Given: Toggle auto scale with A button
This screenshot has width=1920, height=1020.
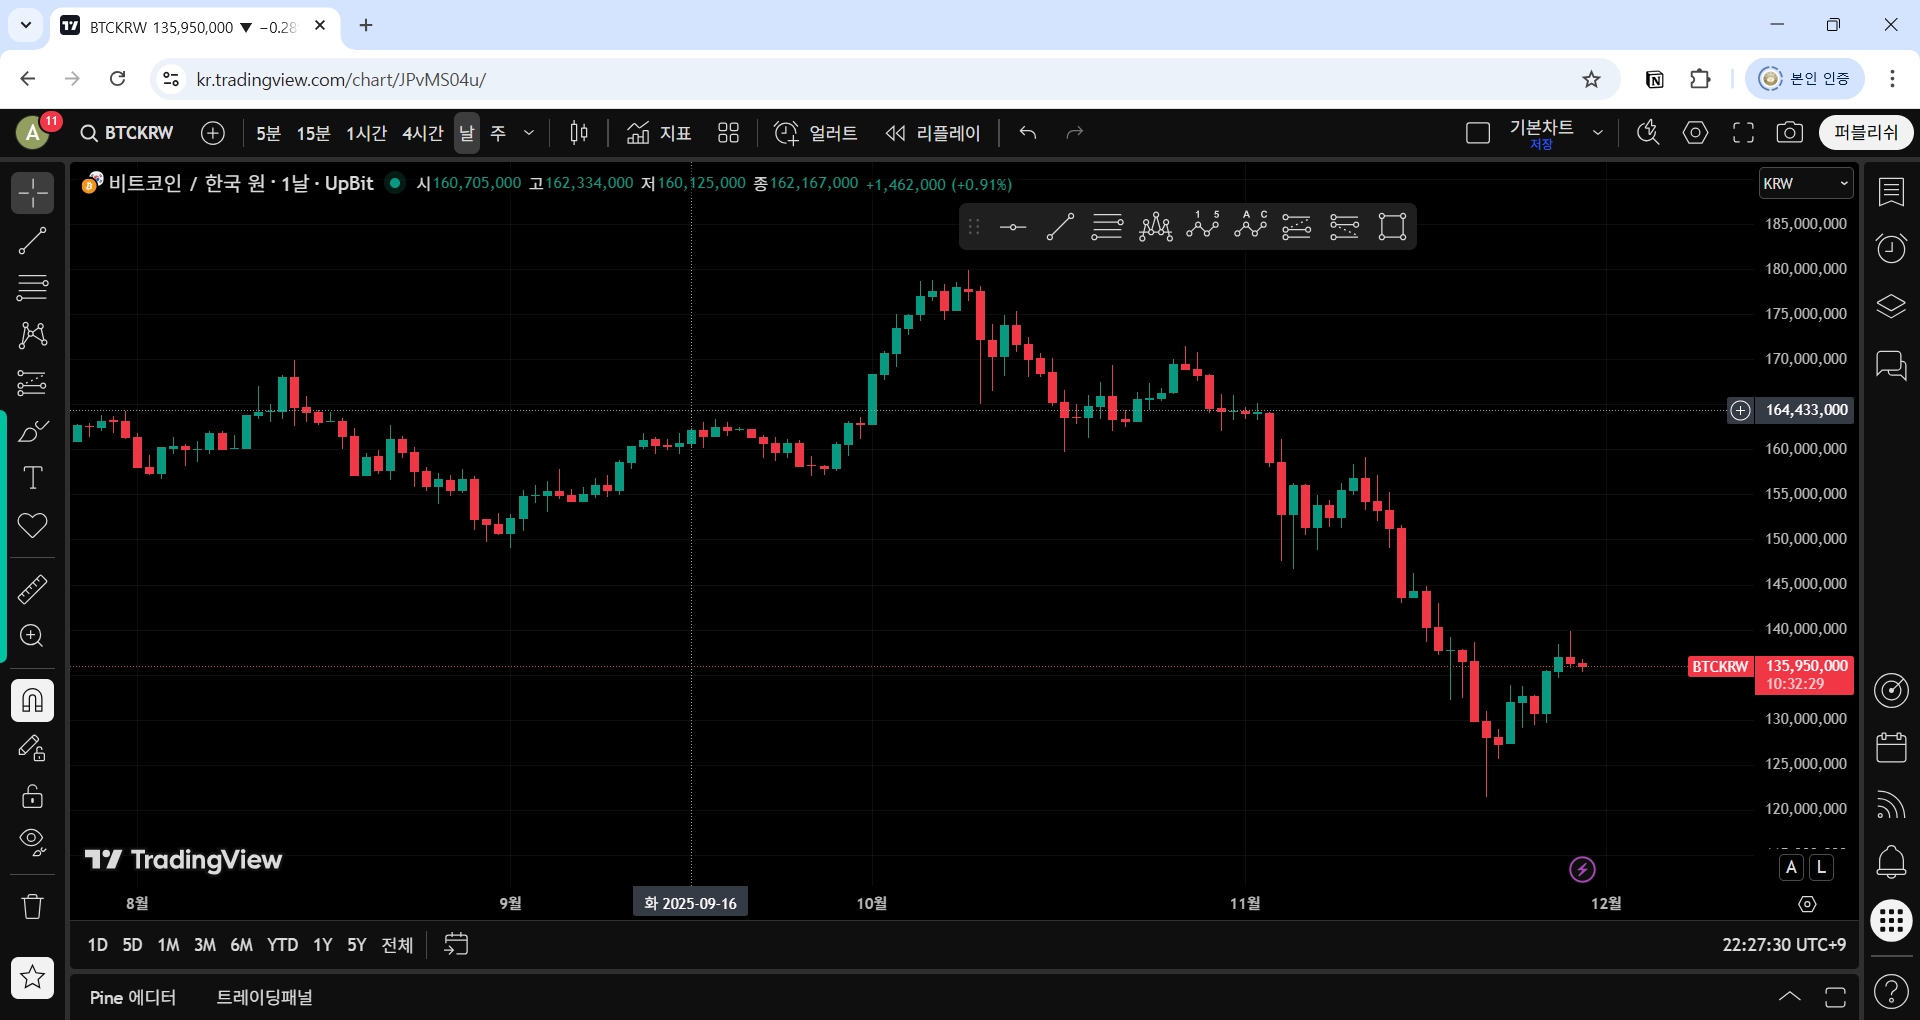Looking at the screenshot, I should [1792, 868].
